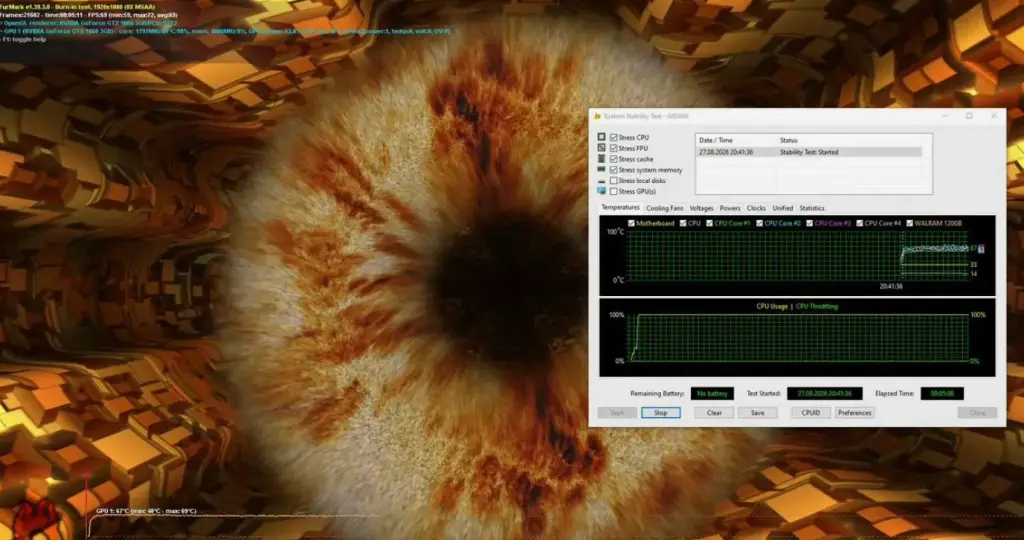Click the Clear button

coord(714,413)
